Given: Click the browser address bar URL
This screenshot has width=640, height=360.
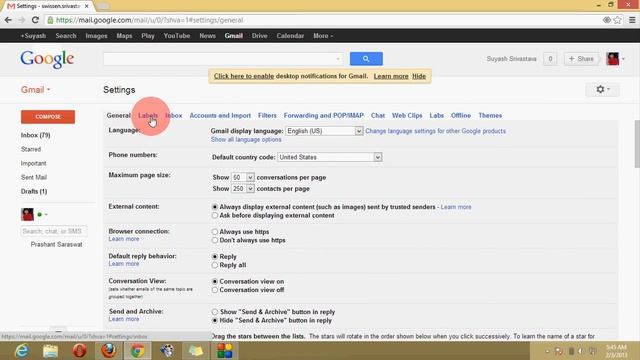Looking at the screenshot, I should click(x=149, y=20).
